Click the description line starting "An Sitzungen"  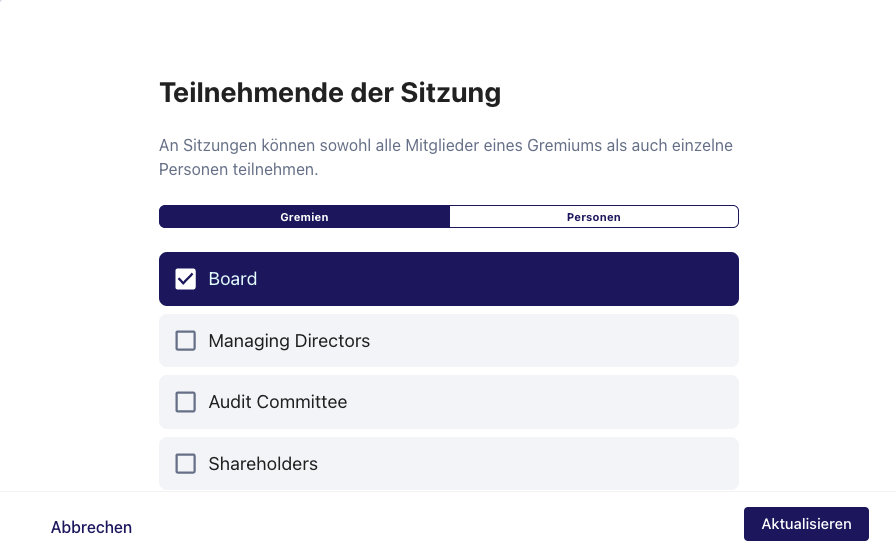tap(446, 145)
